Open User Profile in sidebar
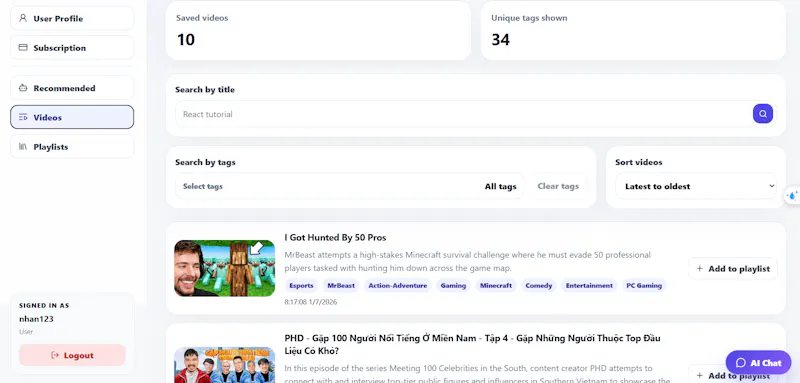 (x=72, y=18)
